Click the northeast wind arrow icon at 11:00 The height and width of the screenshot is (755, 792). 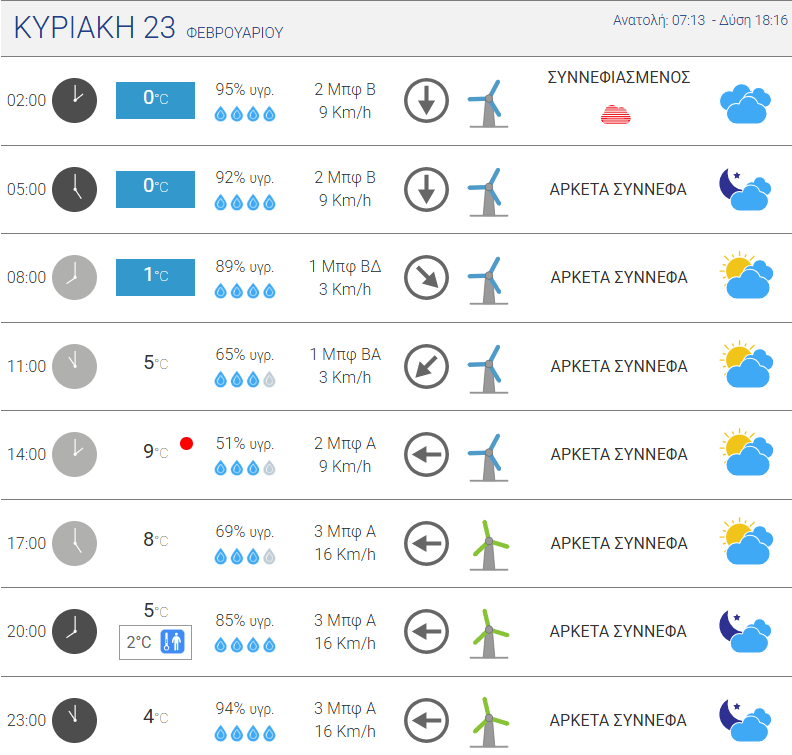tap(426, 366)
